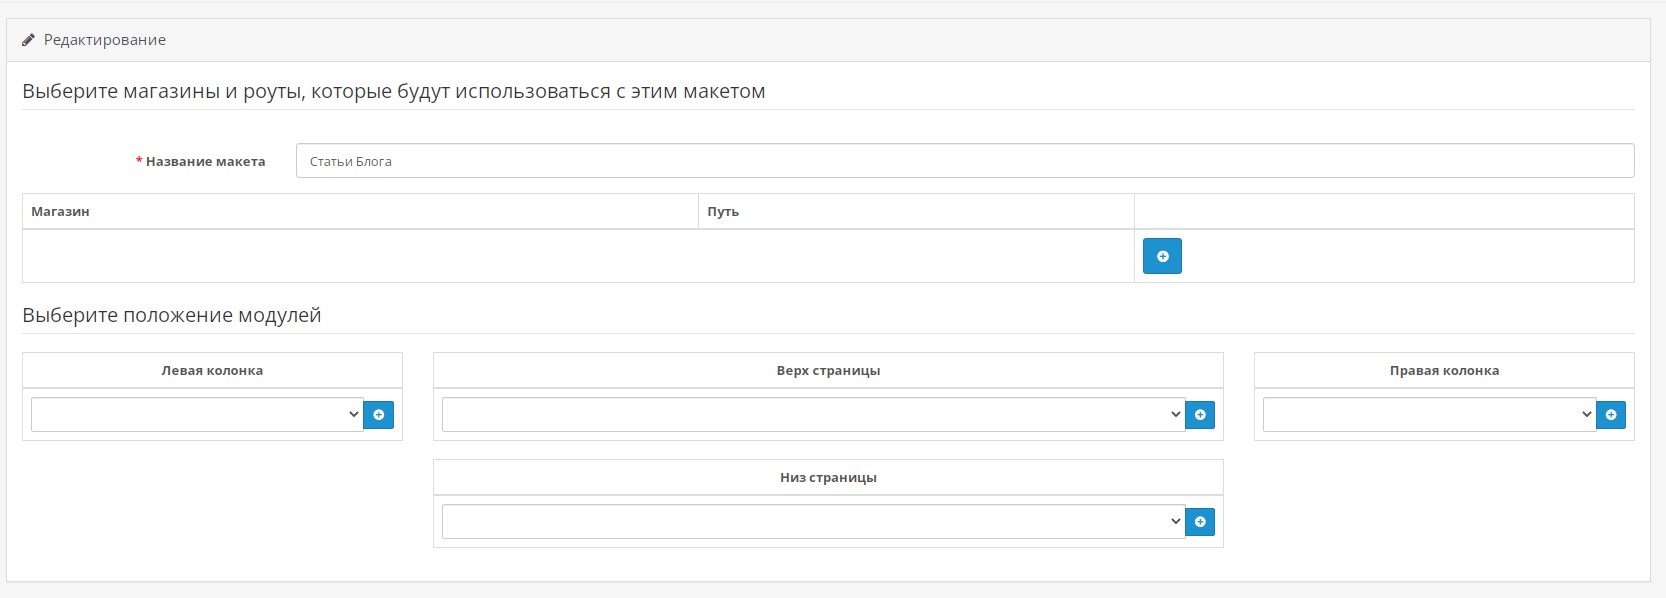Click the Путь column header
Image resolution: width=1666 pixels, height=598 pixels.
click(723, 211)
